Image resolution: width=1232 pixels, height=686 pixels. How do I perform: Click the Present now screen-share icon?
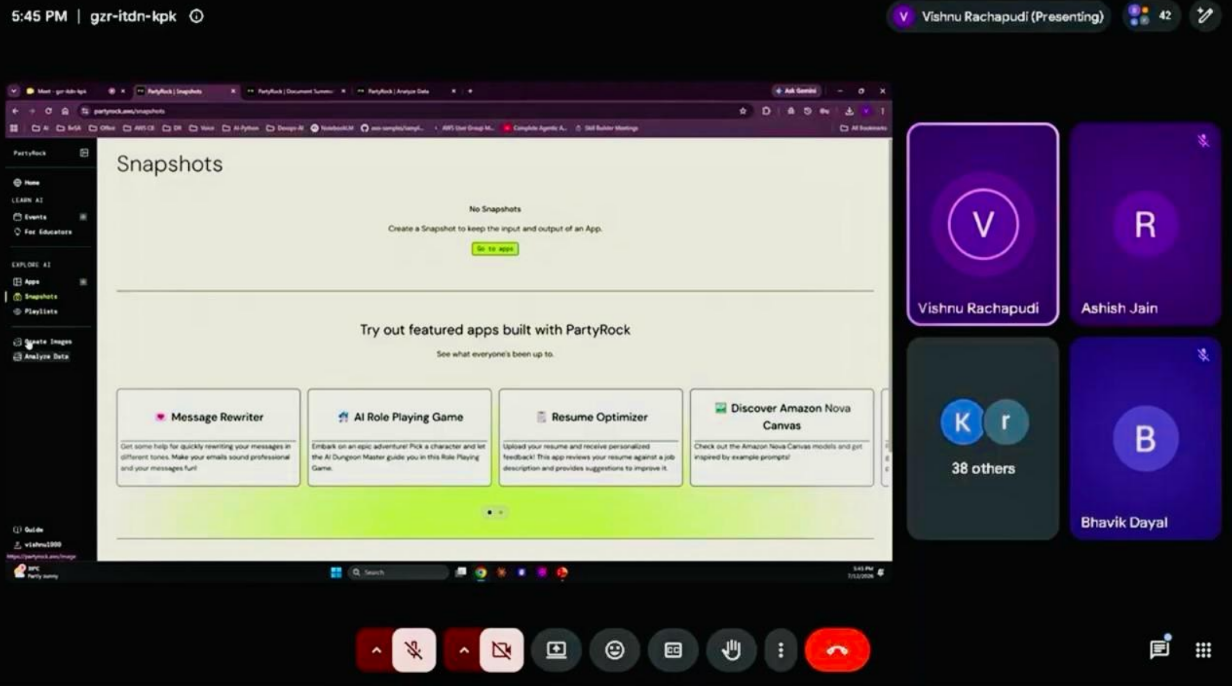[556, 650]
